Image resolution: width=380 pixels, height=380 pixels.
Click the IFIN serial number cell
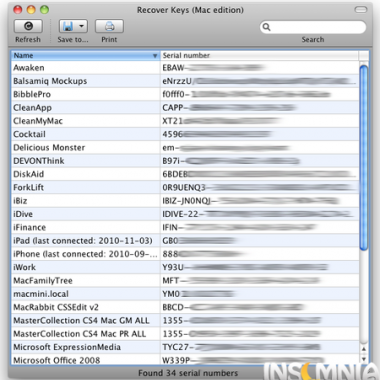coord(259,228)
